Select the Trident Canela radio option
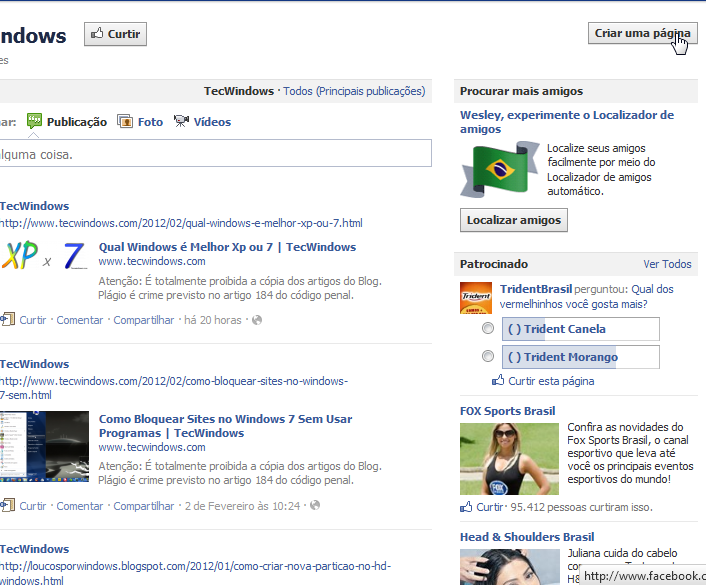 point(488,329)
